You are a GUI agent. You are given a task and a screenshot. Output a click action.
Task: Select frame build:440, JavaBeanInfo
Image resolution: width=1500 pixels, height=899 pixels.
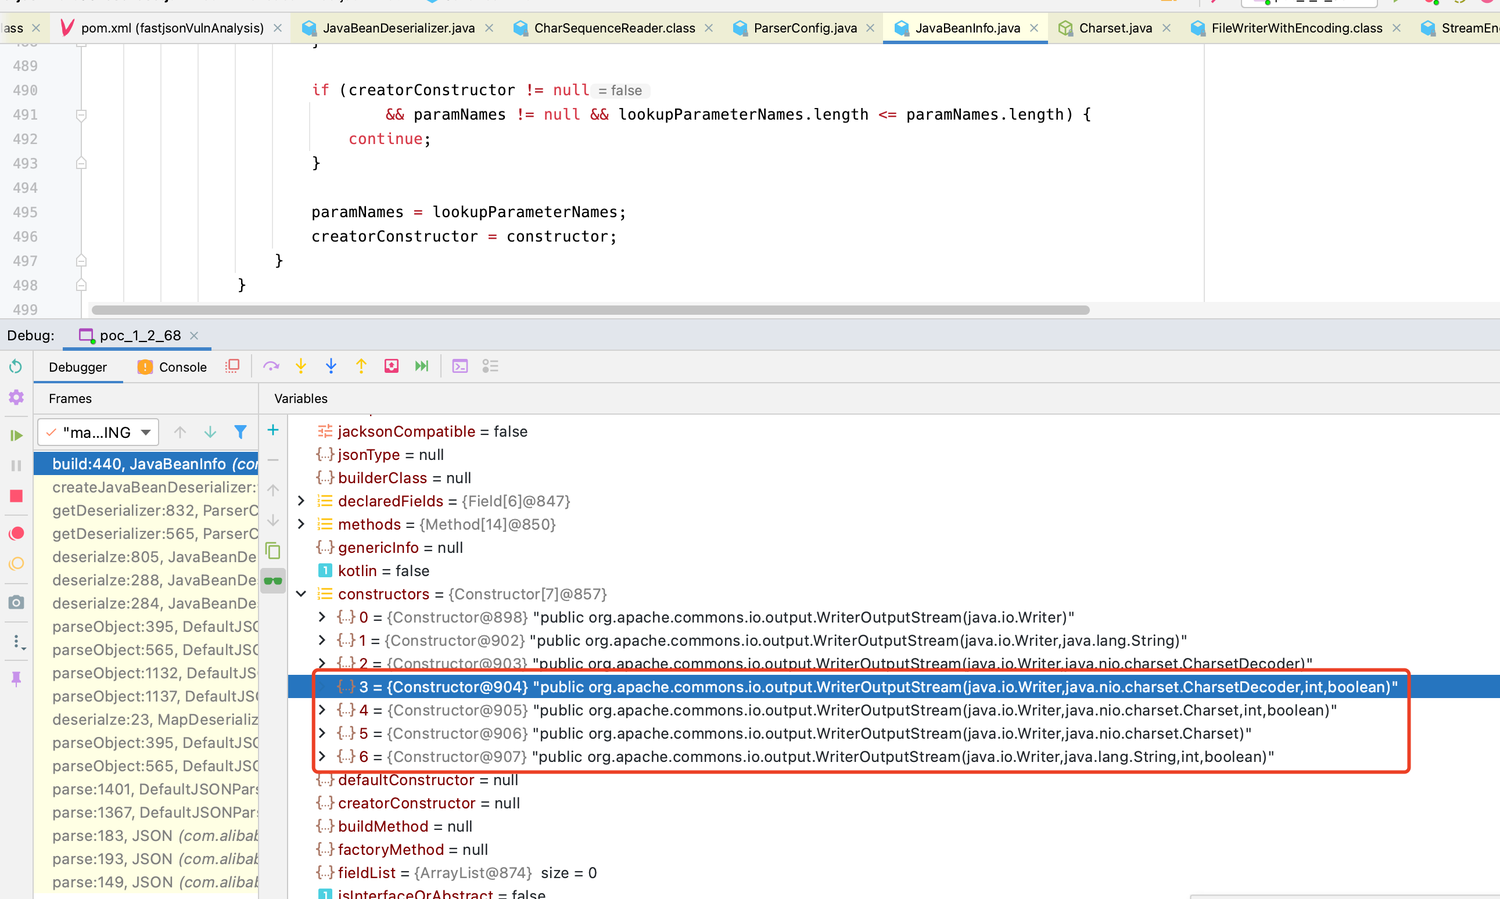146,464
